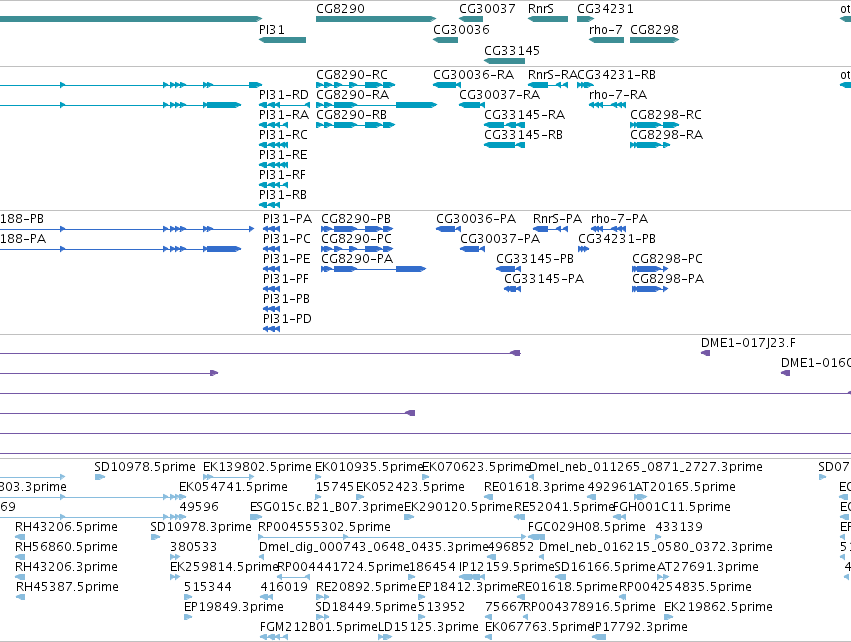Open the CG8290-RB transcript label

coord(351,115)
